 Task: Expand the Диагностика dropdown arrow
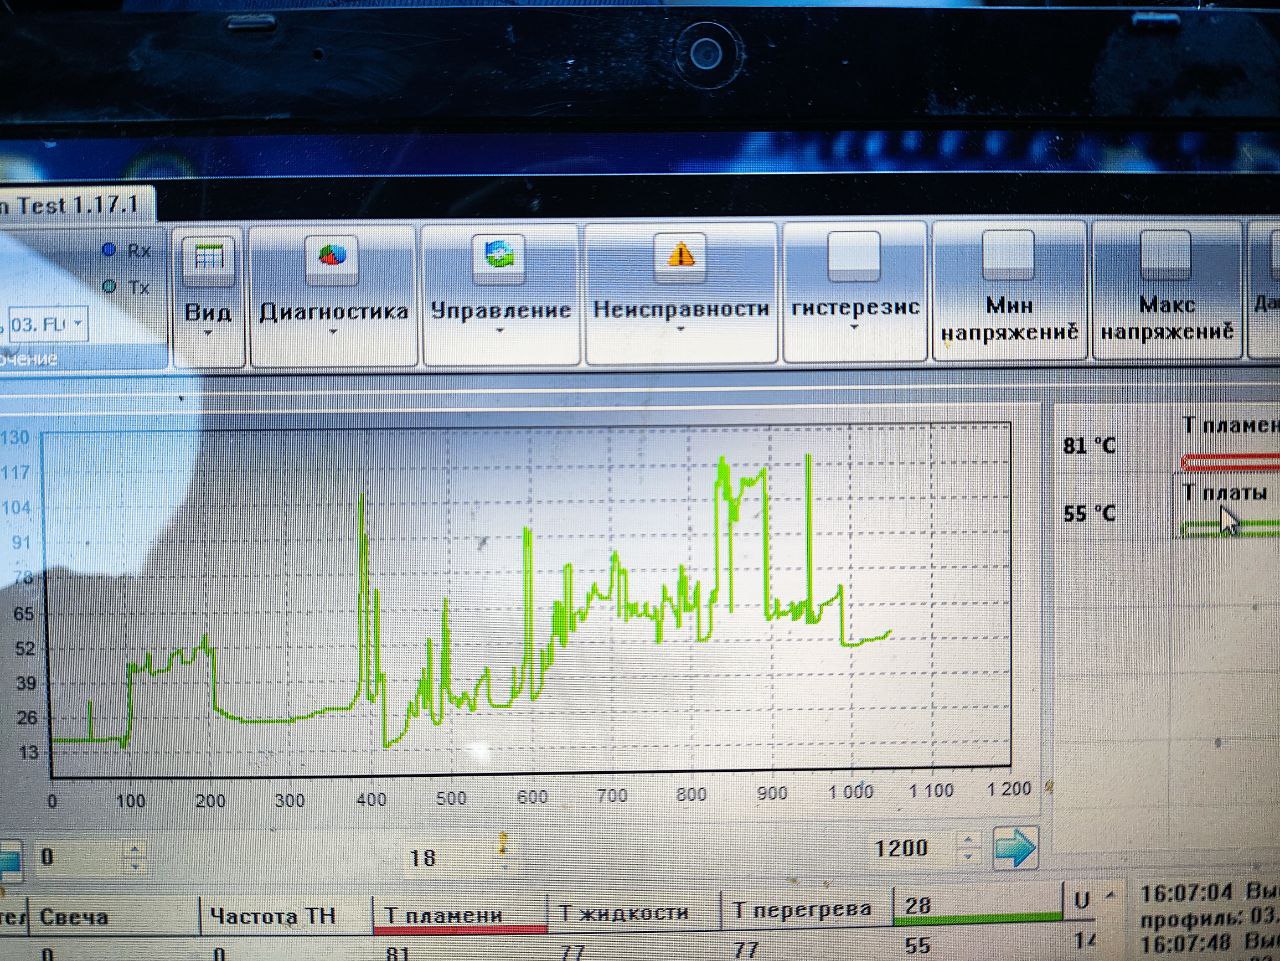(333, 332)
